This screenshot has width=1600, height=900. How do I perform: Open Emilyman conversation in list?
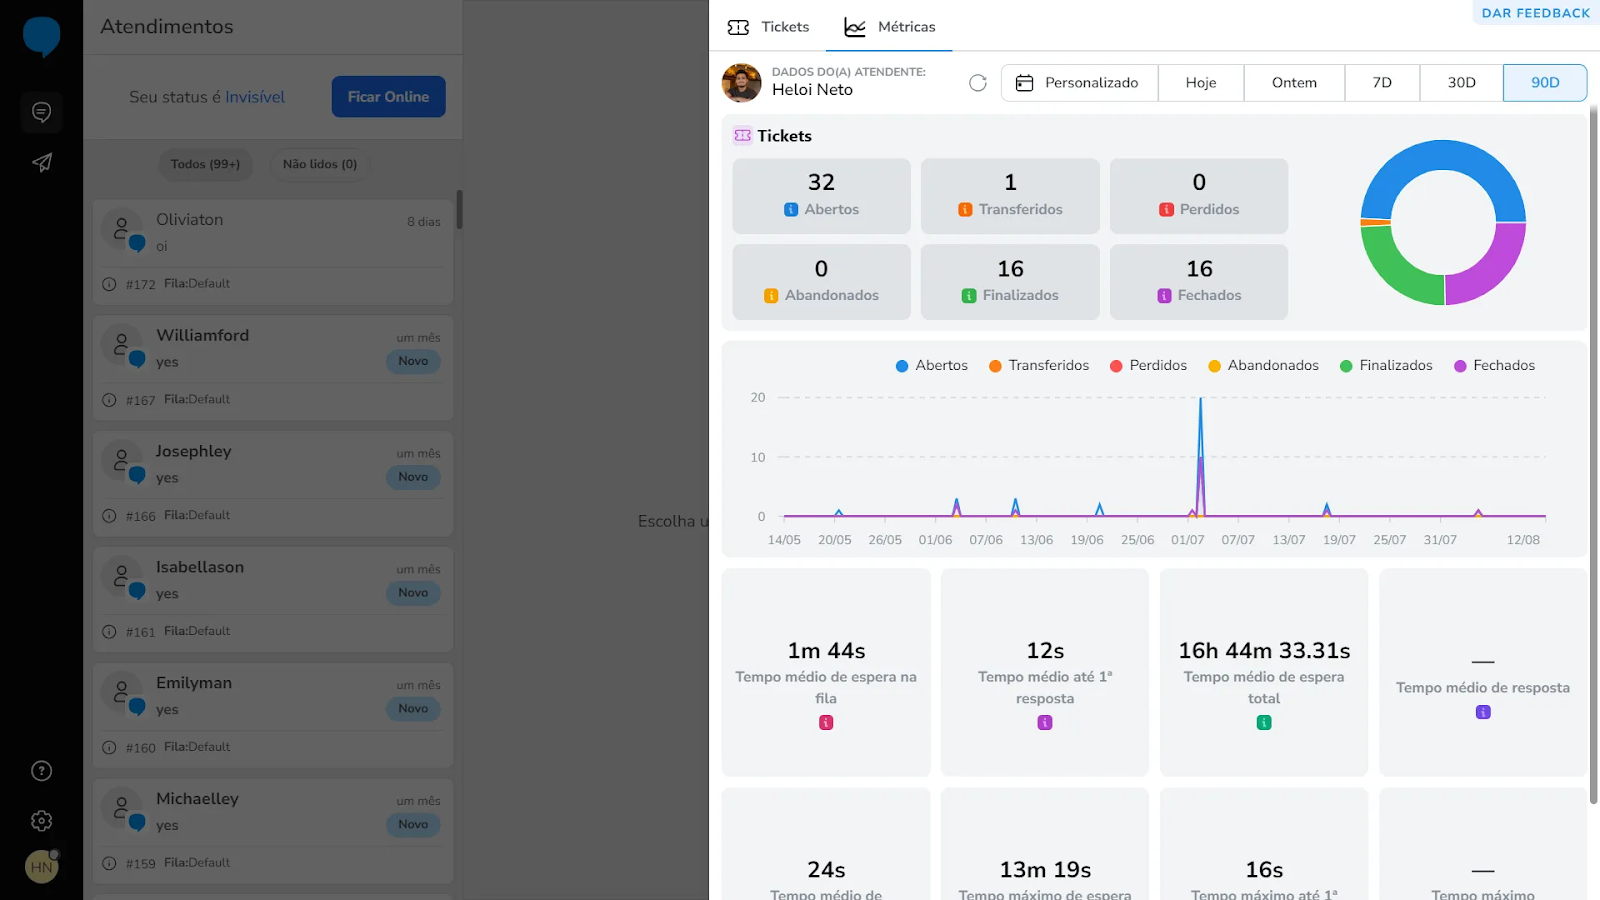tap(273, 716)
